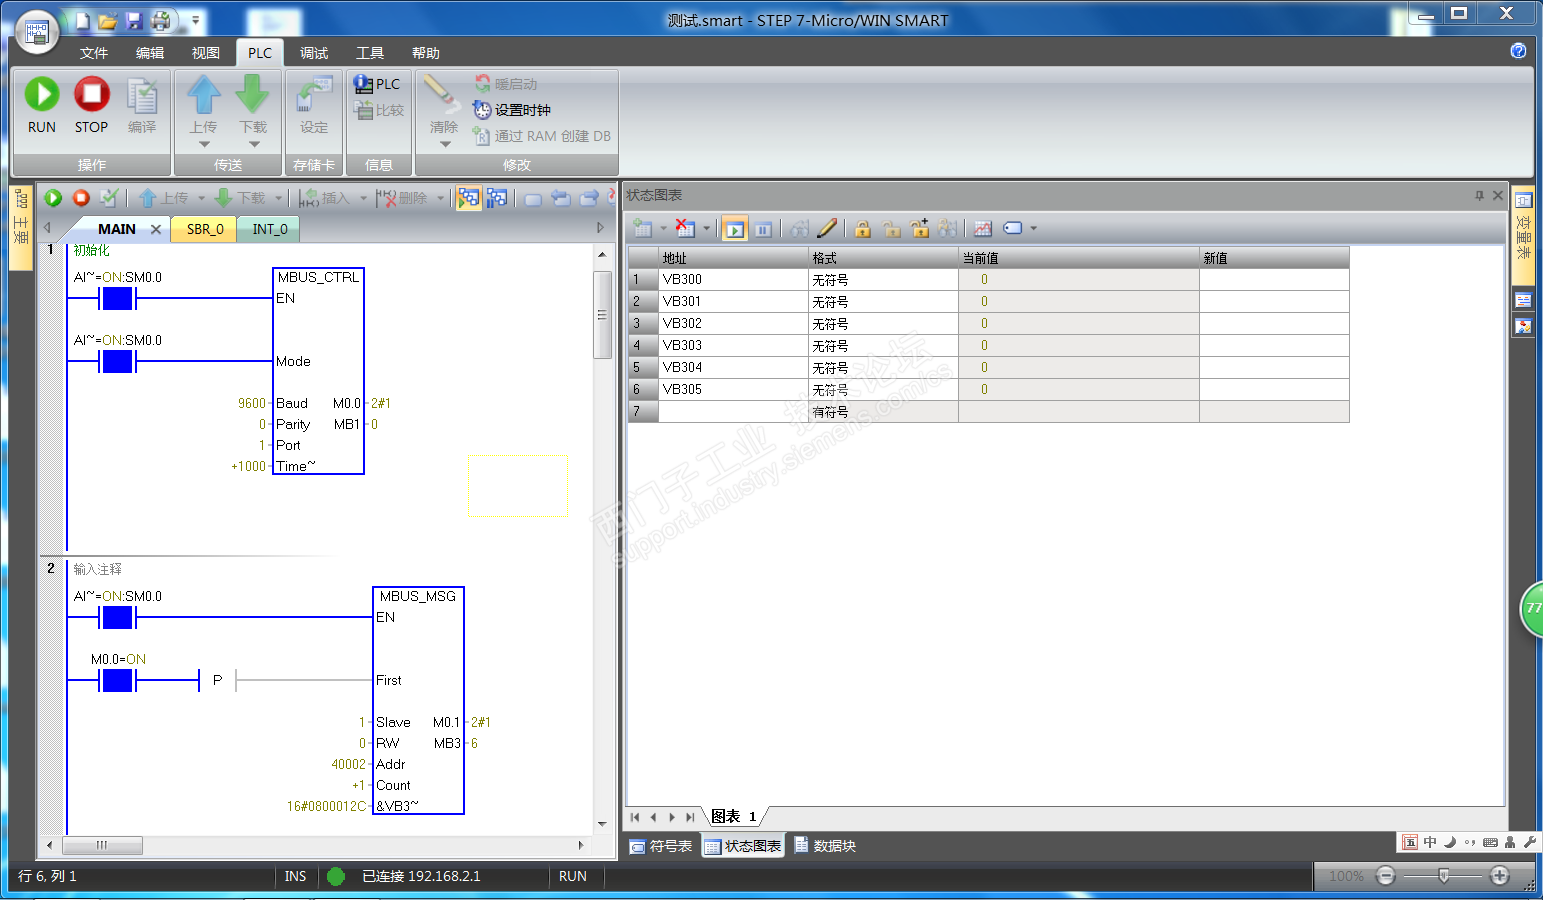Click unforce-all lock with plus icon
The height and width of the screenshot is (900, 1543).
pos(920,229)
